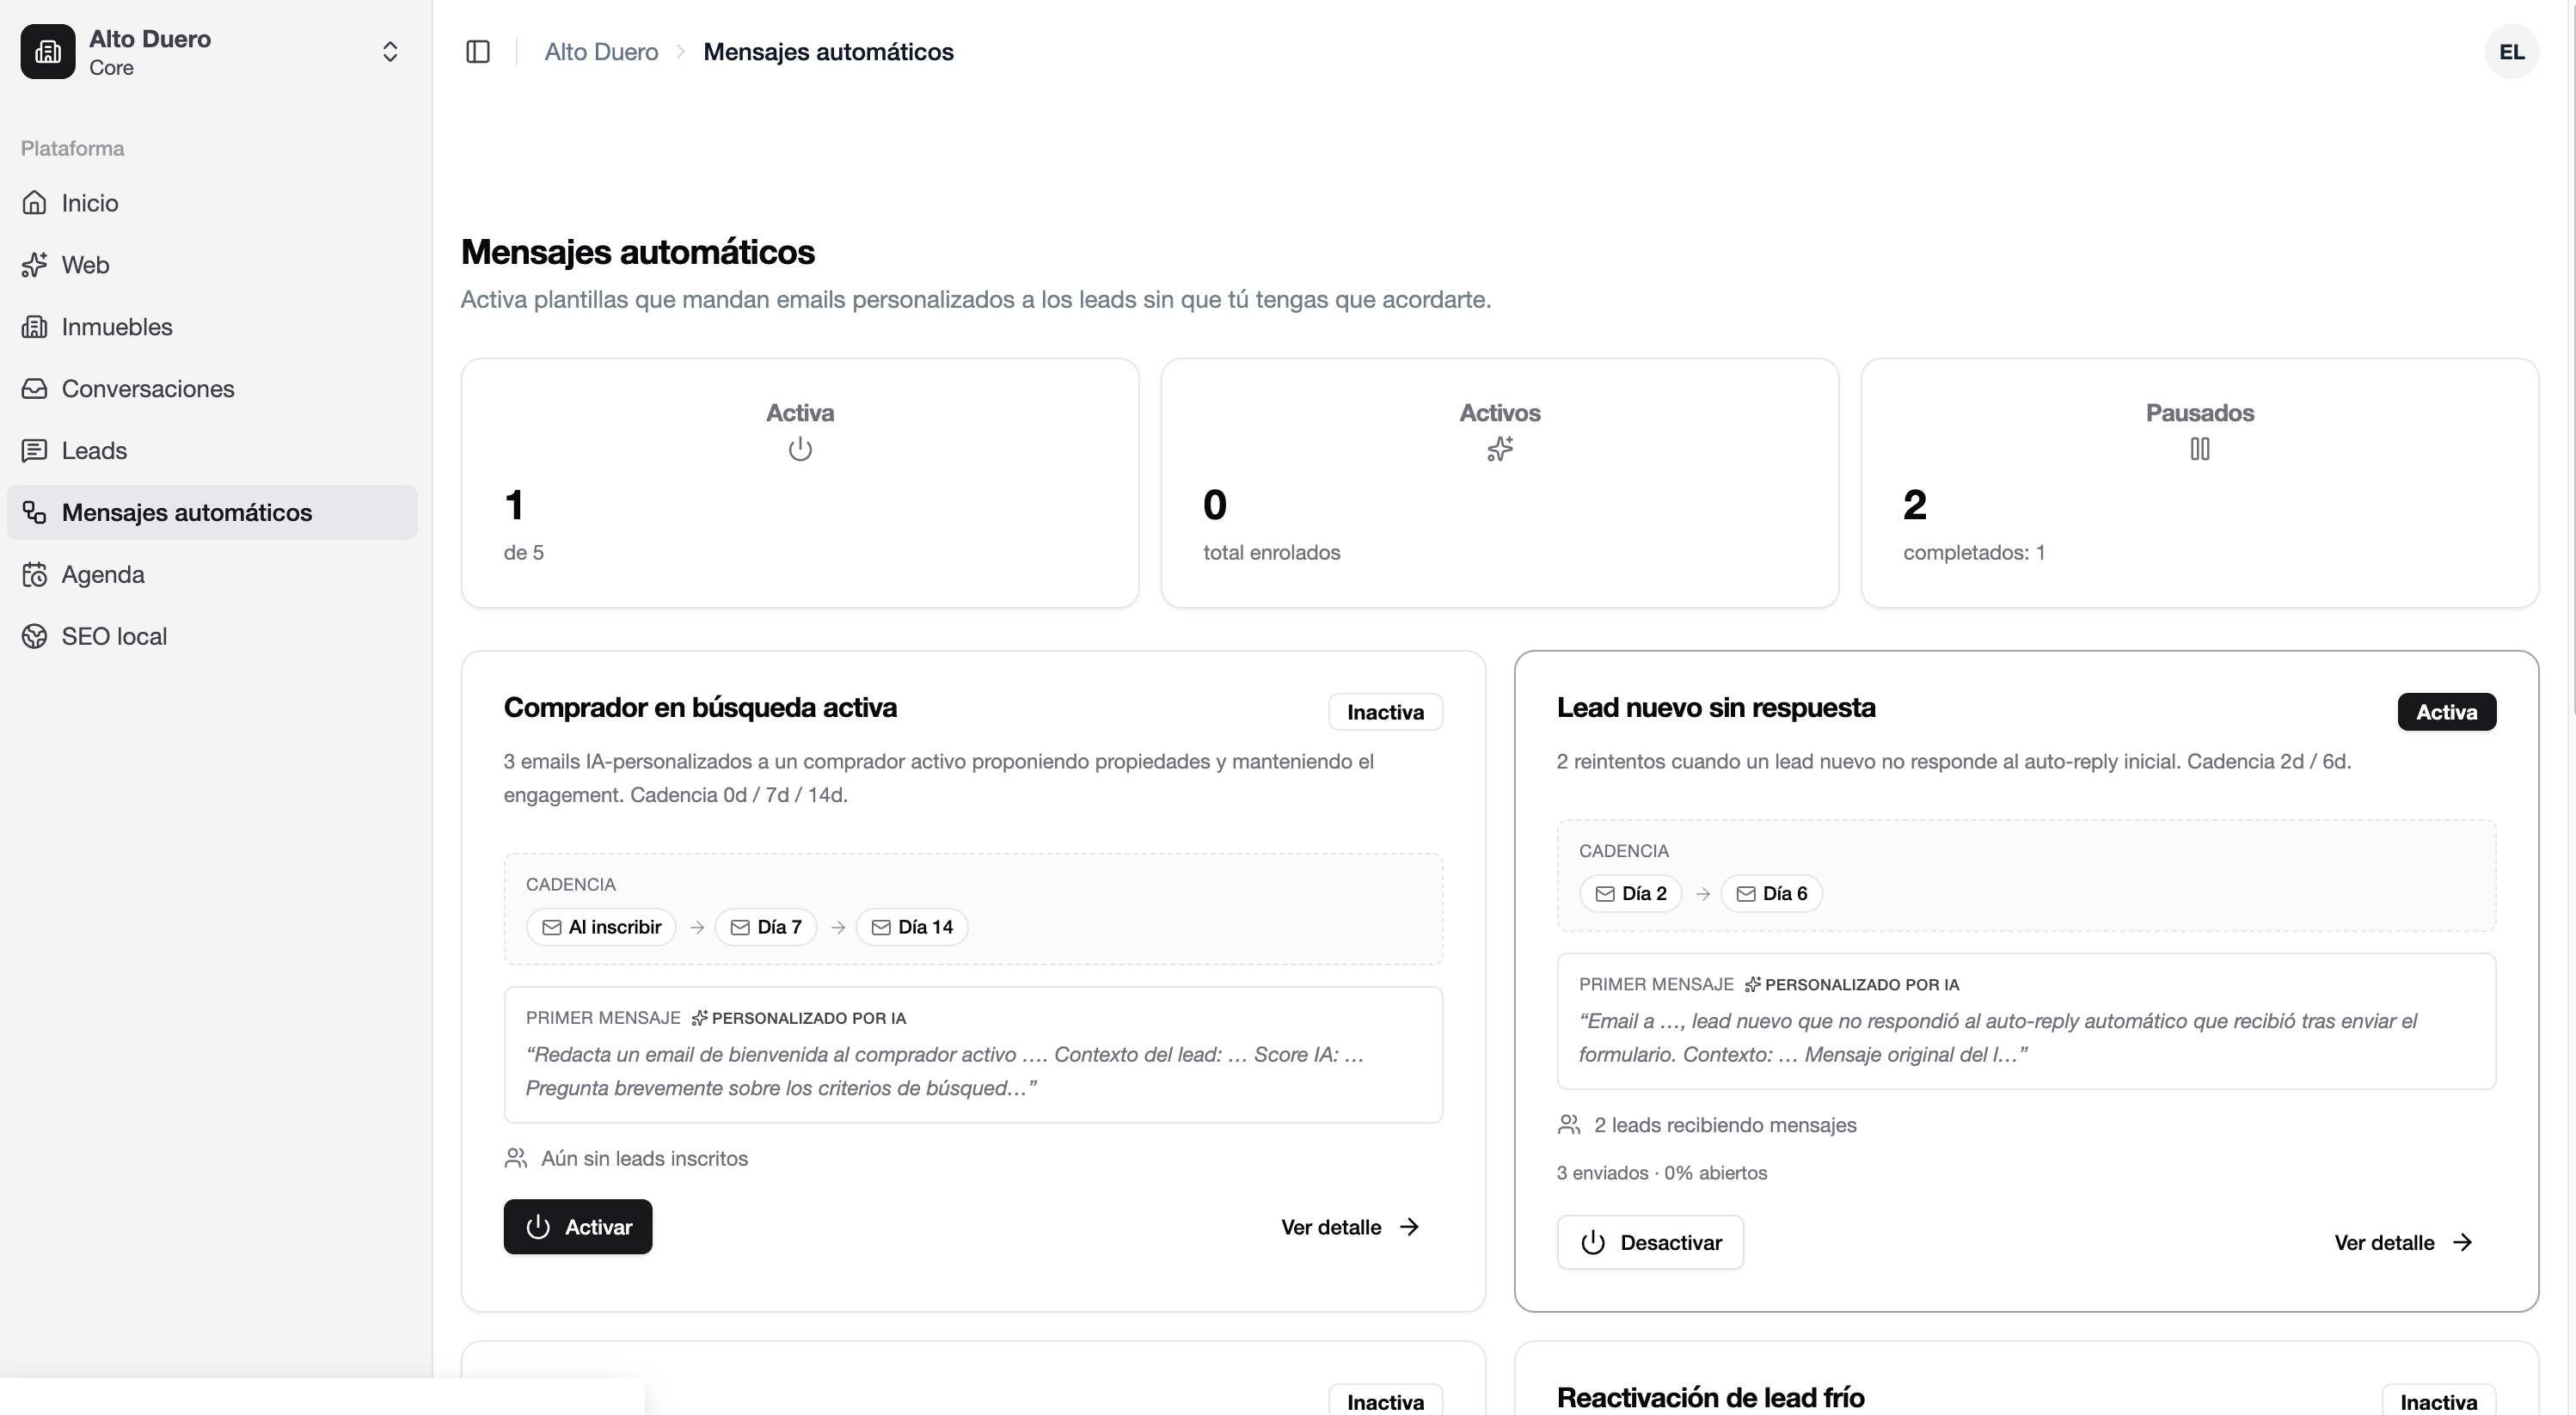Click the Activa badge on Lead nuevo

(x=2447, y=712)
